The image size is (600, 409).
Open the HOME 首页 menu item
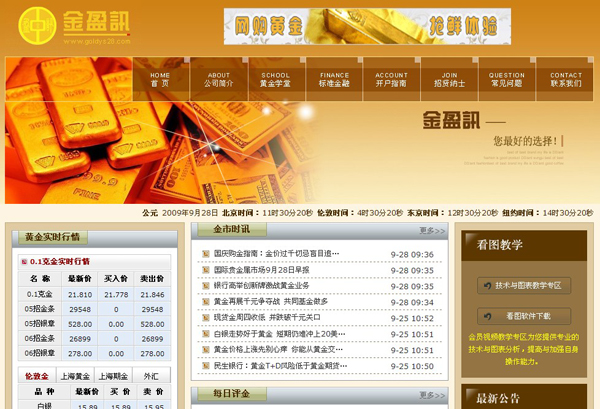[160, 79]
